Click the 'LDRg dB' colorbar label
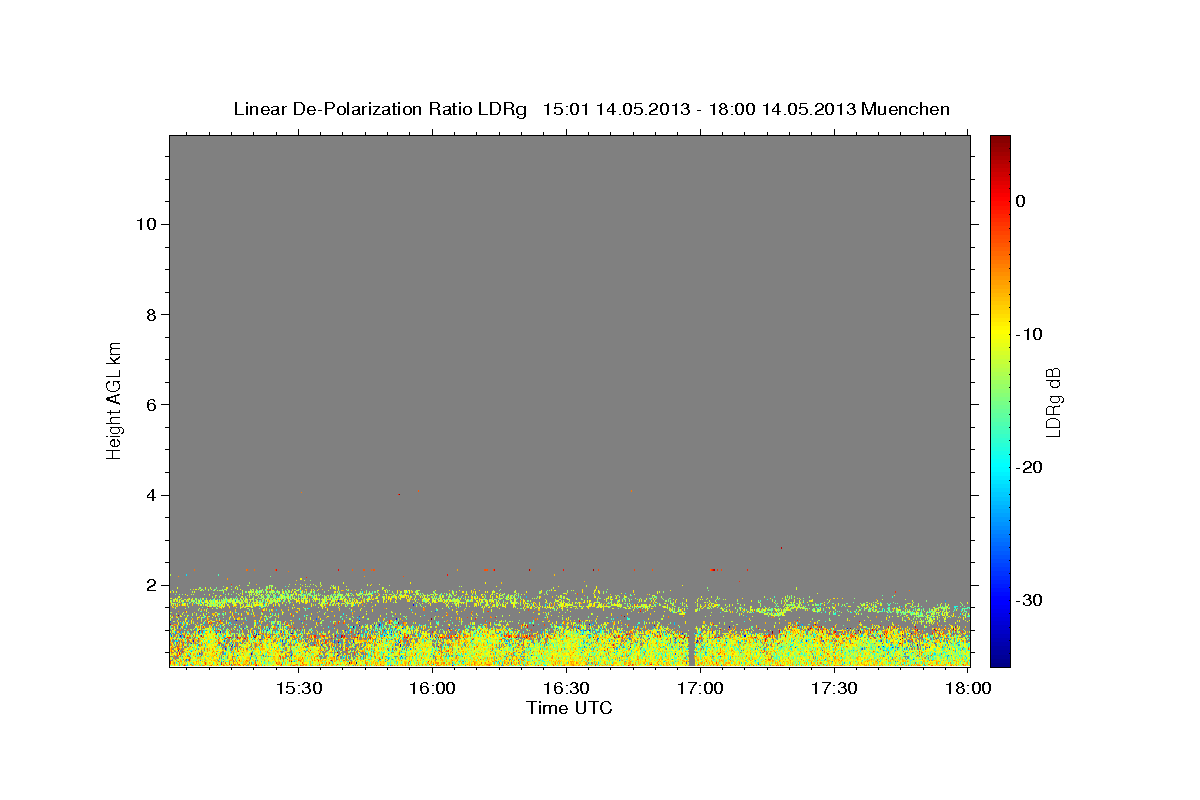 coord(1053,402)
